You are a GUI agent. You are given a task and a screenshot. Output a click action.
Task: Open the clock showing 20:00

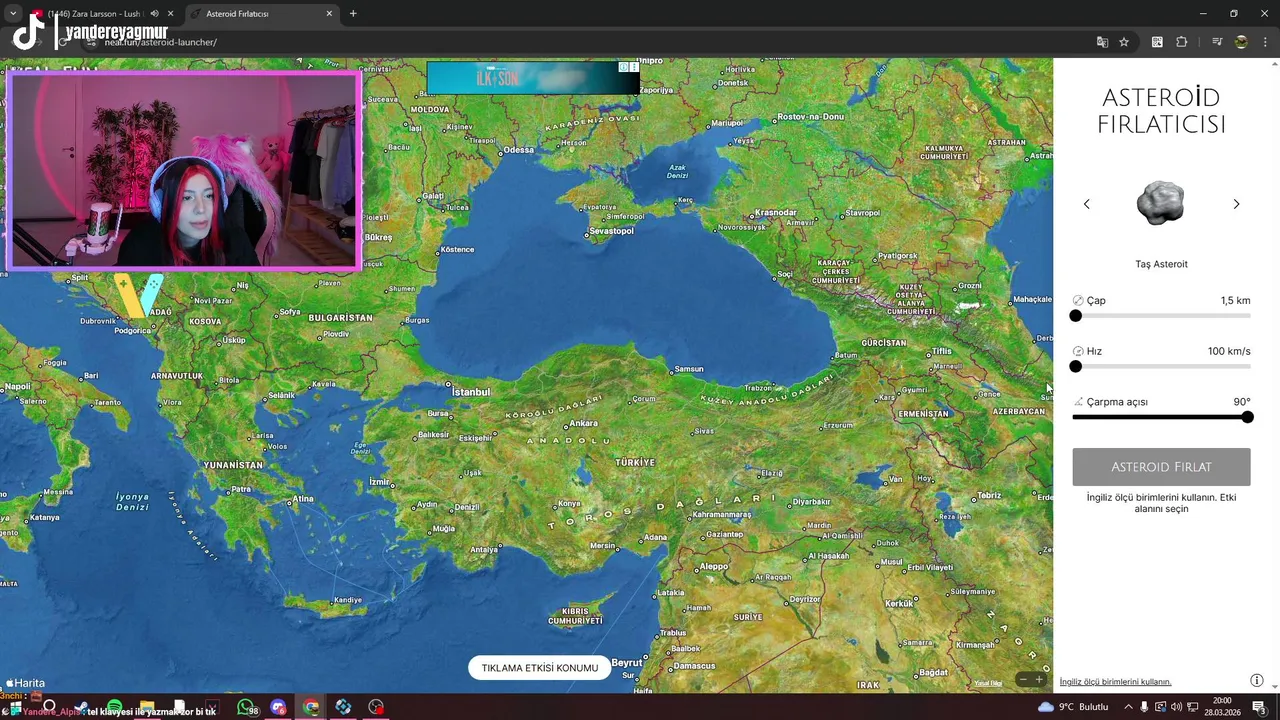(1222, 707)
